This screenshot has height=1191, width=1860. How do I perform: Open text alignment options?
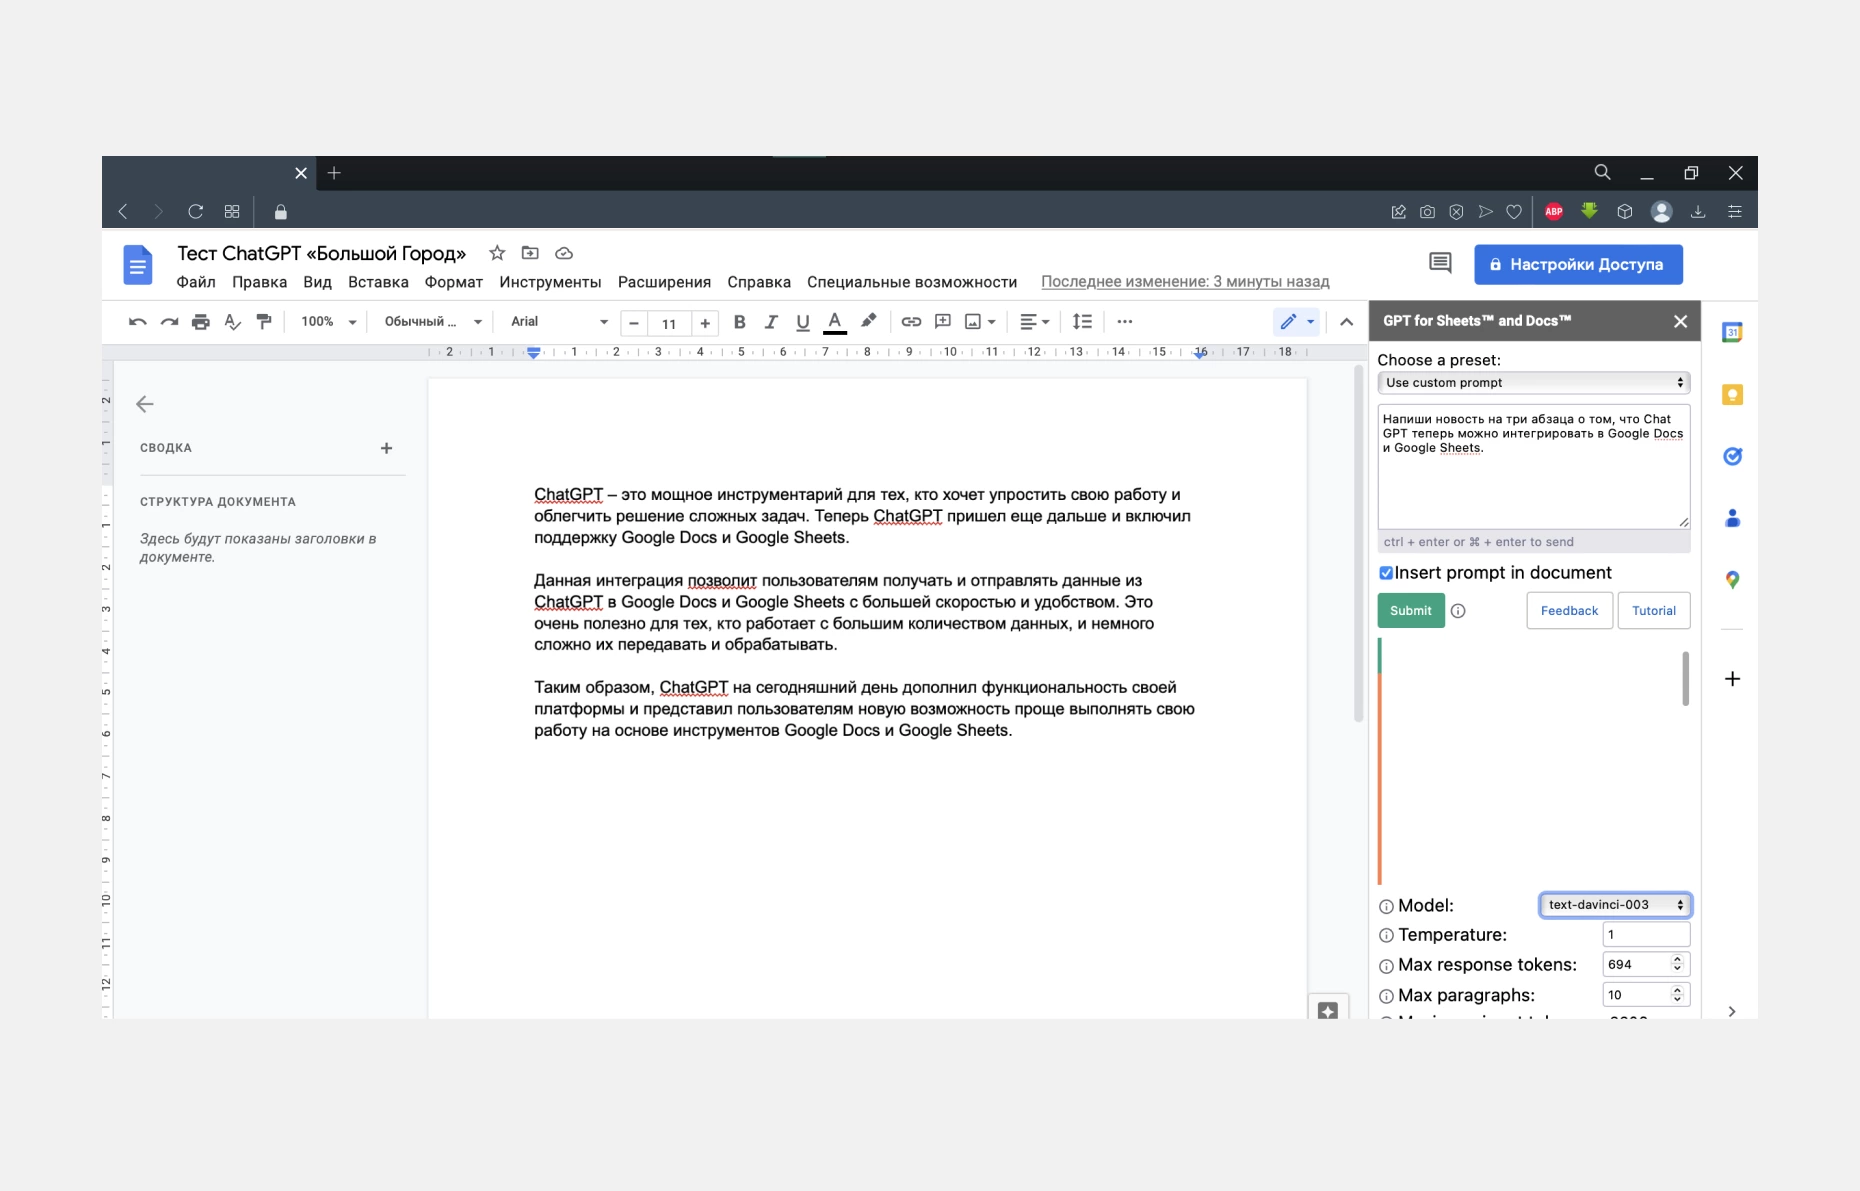pyautogui.click(x=1034, y=322)
